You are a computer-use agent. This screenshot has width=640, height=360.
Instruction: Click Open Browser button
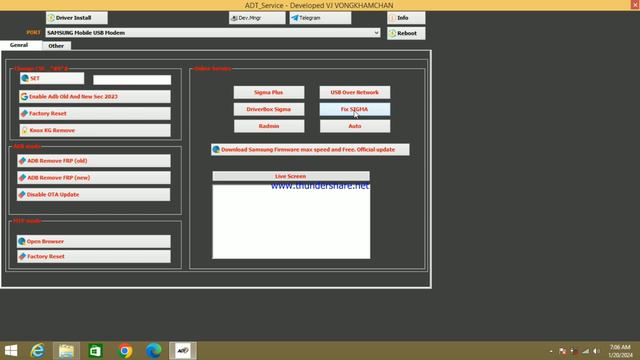93,241
